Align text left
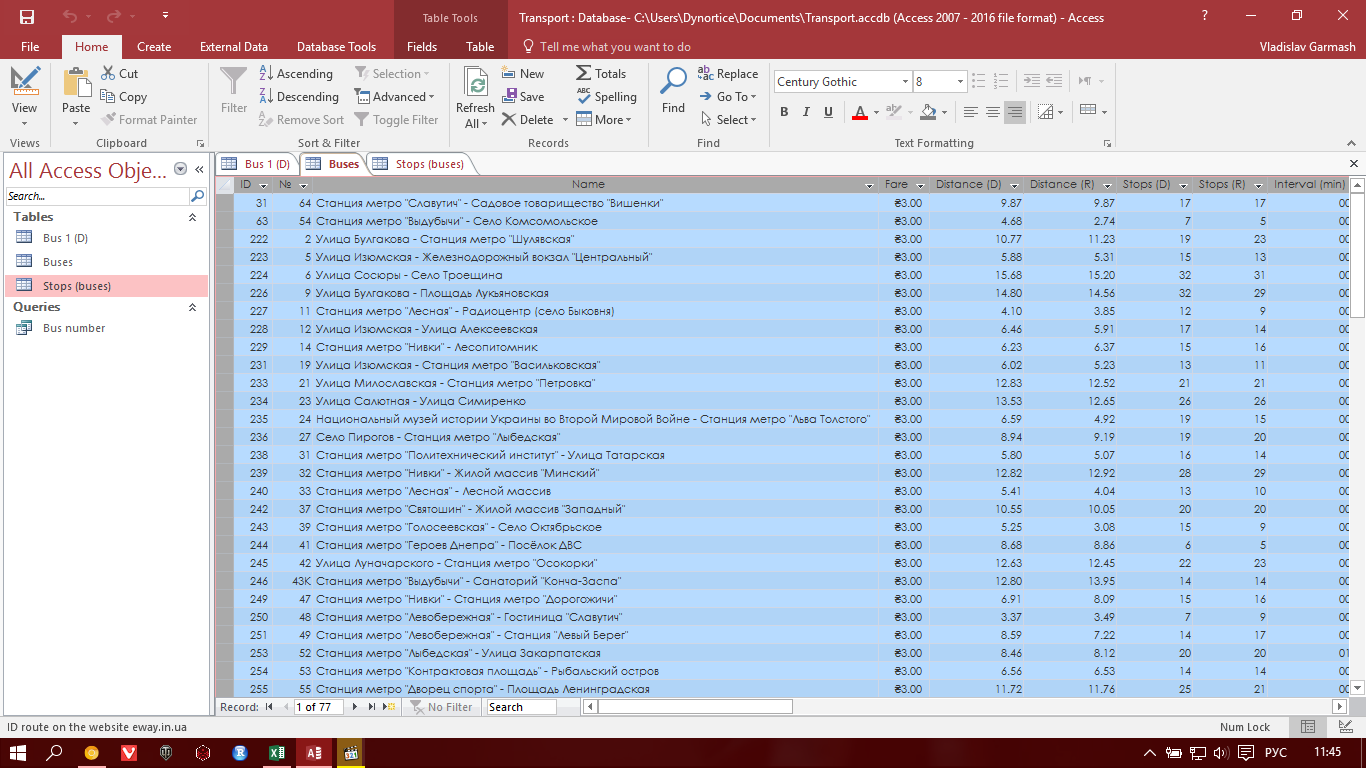The height and width of the screenshot is (768, 1366). (x=970, y=112)
